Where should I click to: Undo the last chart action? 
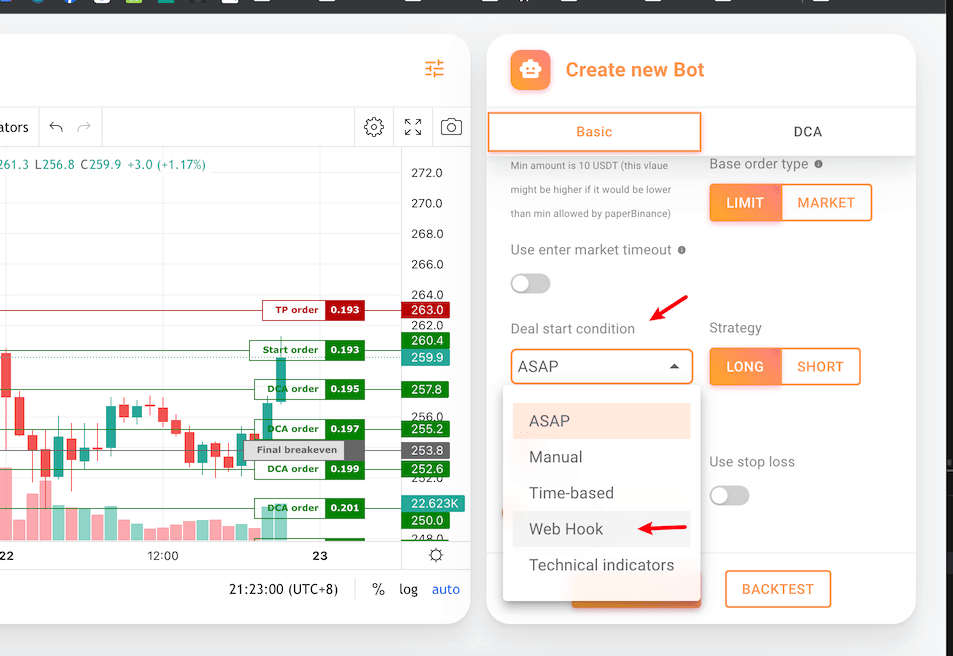pyautogui.click(x=56, y=127)
